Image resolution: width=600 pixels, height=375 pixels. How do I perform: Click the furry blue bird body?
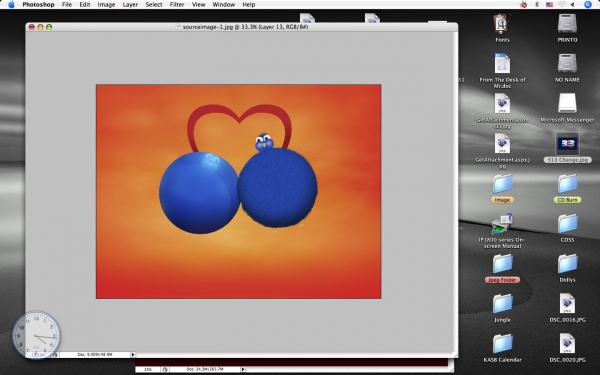coord(277,188)
